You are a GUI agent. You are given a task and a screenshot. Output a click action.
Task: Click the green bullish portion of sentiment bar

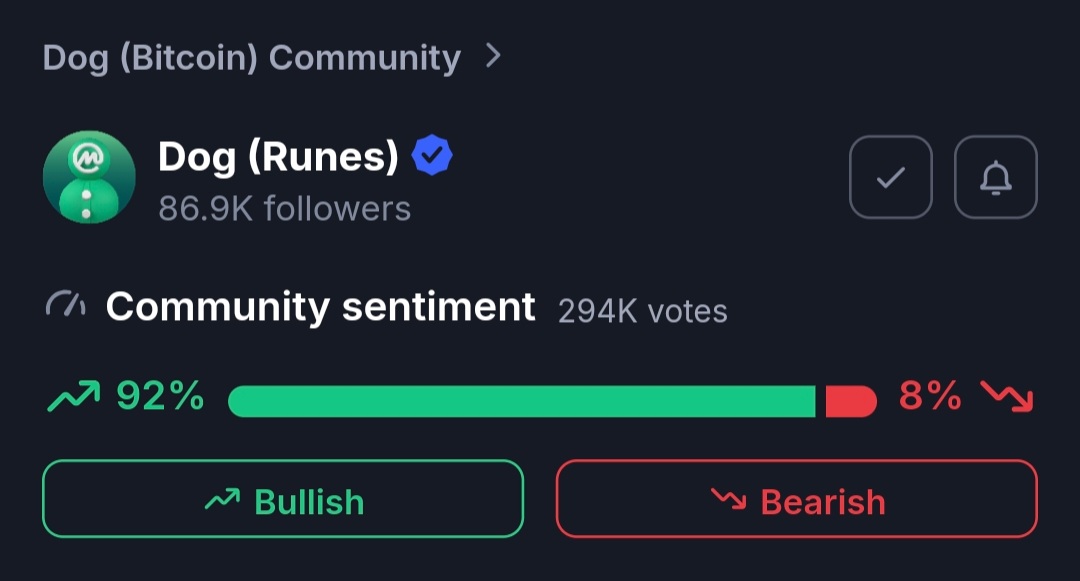coord(521,401)
